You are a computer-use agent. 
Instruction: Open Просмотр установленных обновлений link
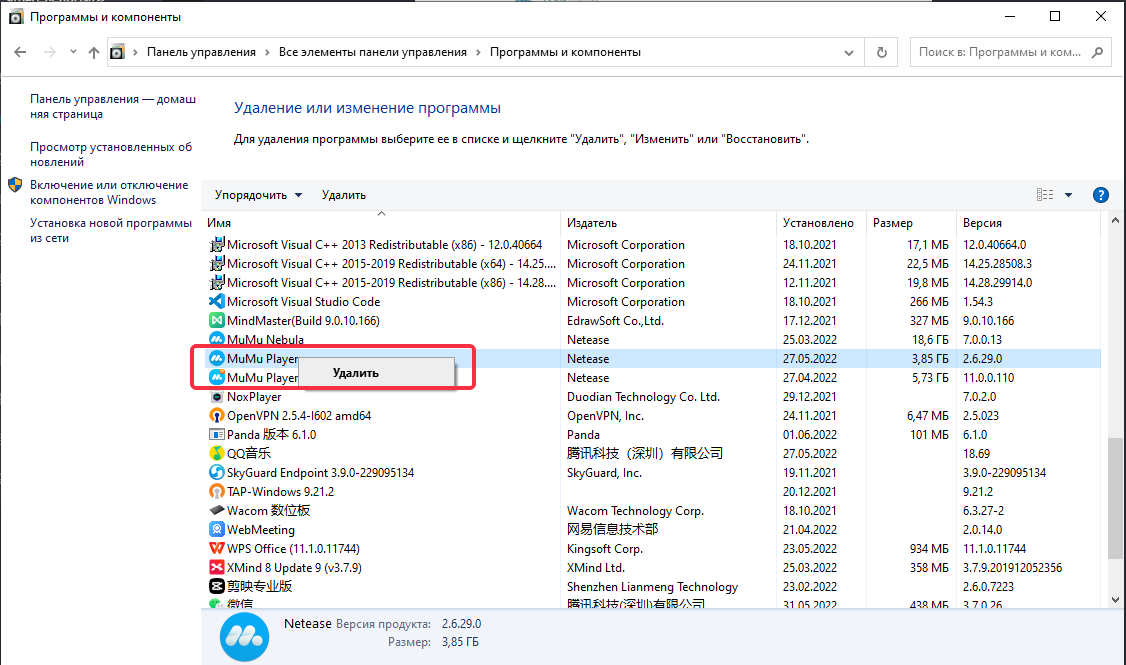tap(111, 154)
